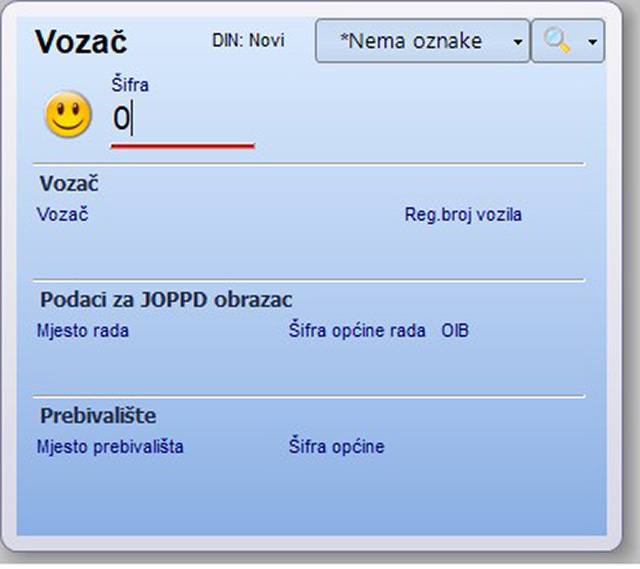Click the bold 'Vozač' section heading

[69, 184]
